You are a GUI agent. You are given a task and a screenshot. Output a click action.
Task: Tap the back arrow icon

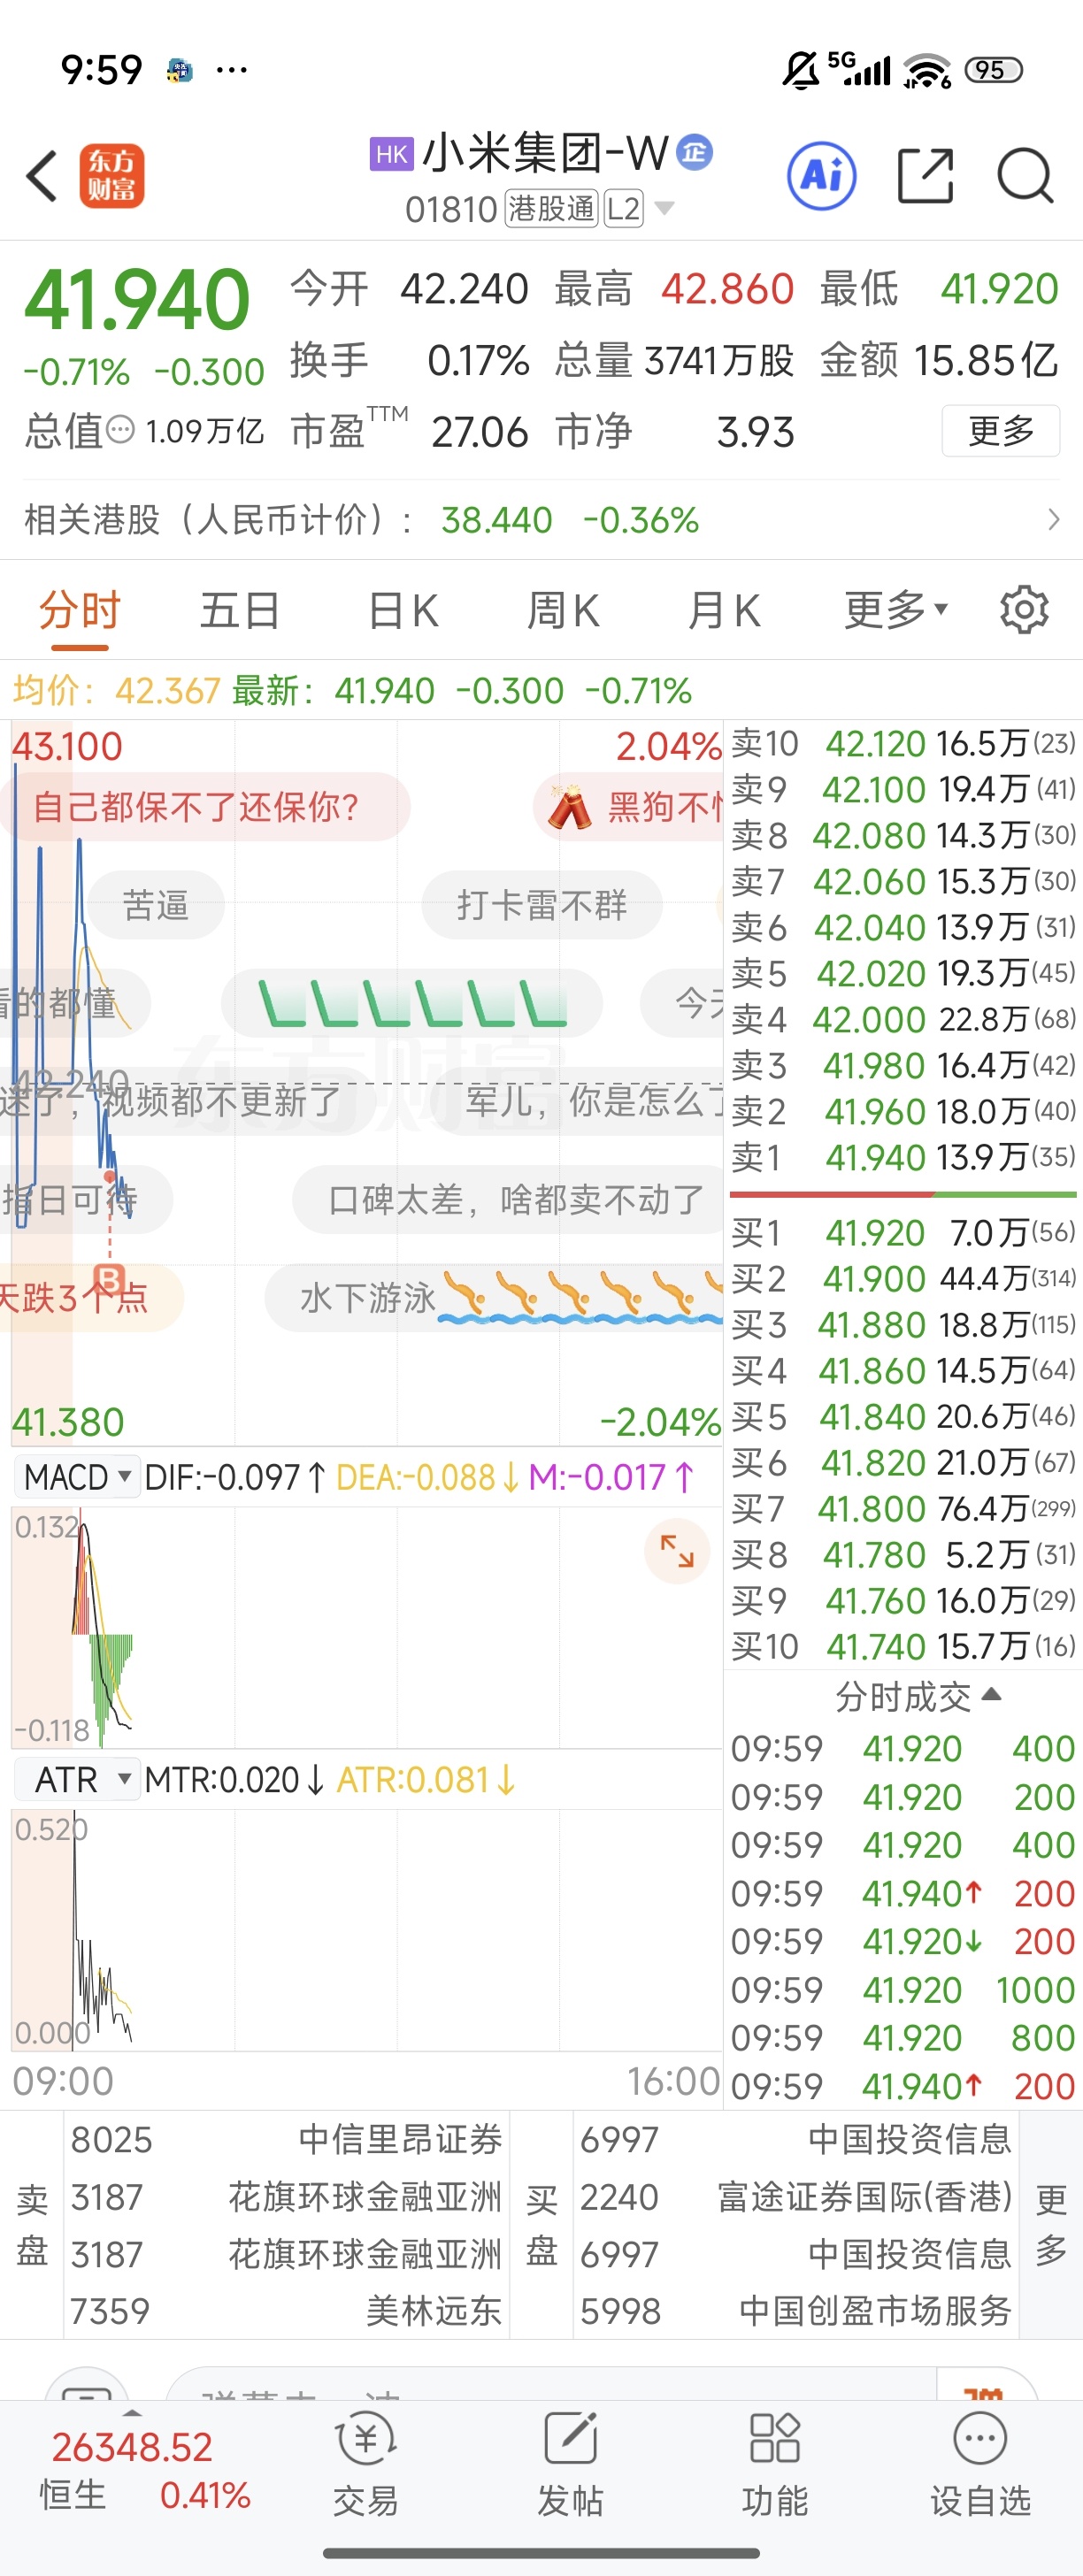tap(42, 176)
